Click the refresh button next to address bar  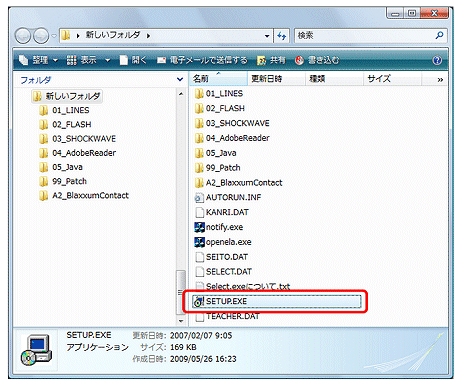[282, 36]
